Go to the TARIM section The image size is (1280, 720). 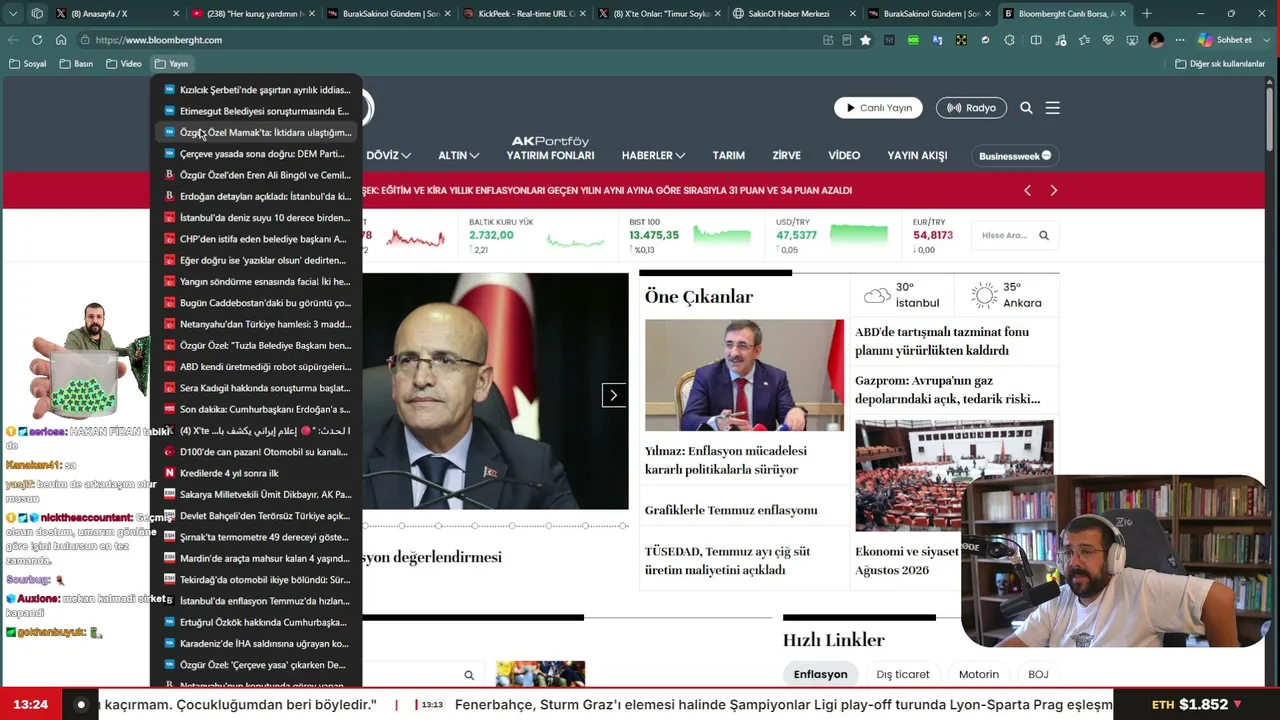point(728,156)
